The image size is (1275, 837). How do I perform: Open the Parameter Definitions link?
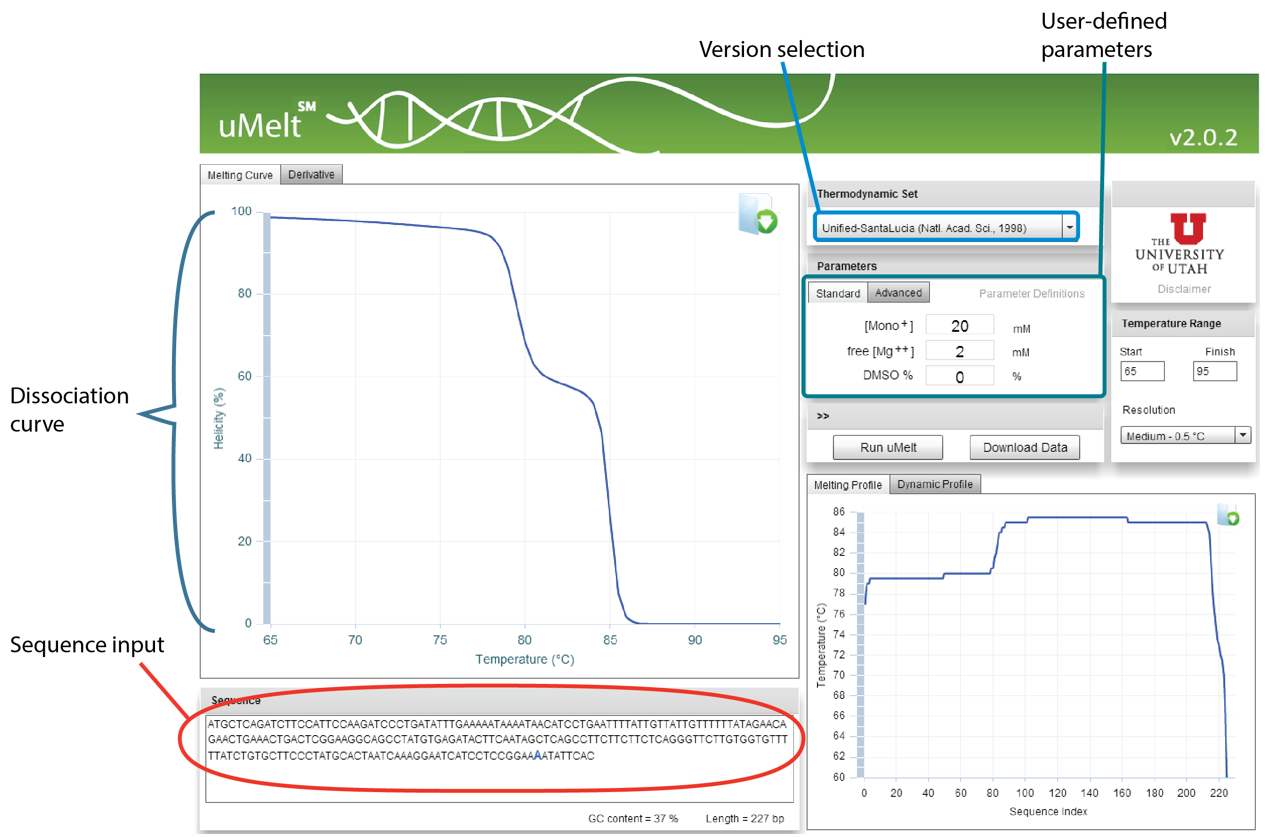[1031, 294]
